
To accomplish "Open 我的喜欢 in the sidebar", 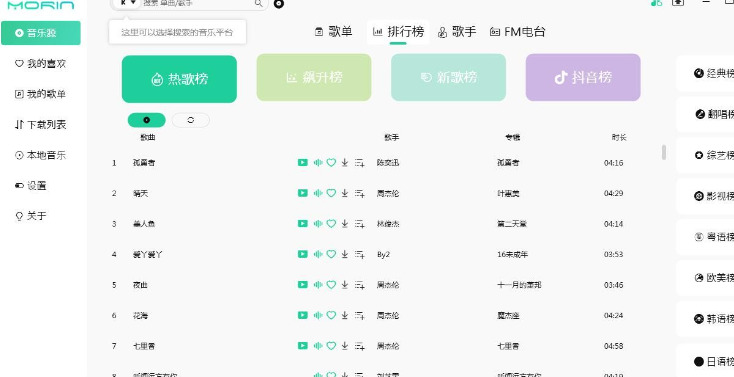I will pyautogui.click(x=40, y=64).
